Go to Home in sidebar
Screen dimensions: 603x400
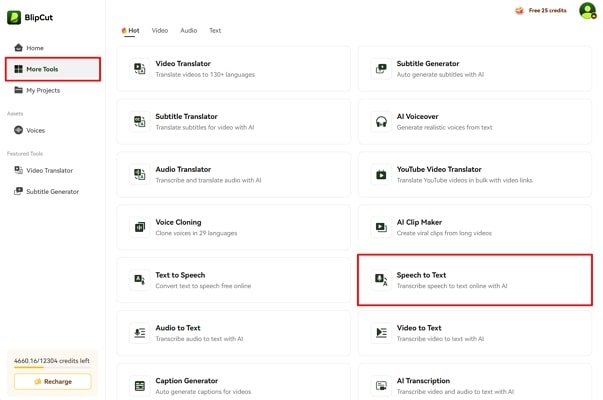[34, 48]
